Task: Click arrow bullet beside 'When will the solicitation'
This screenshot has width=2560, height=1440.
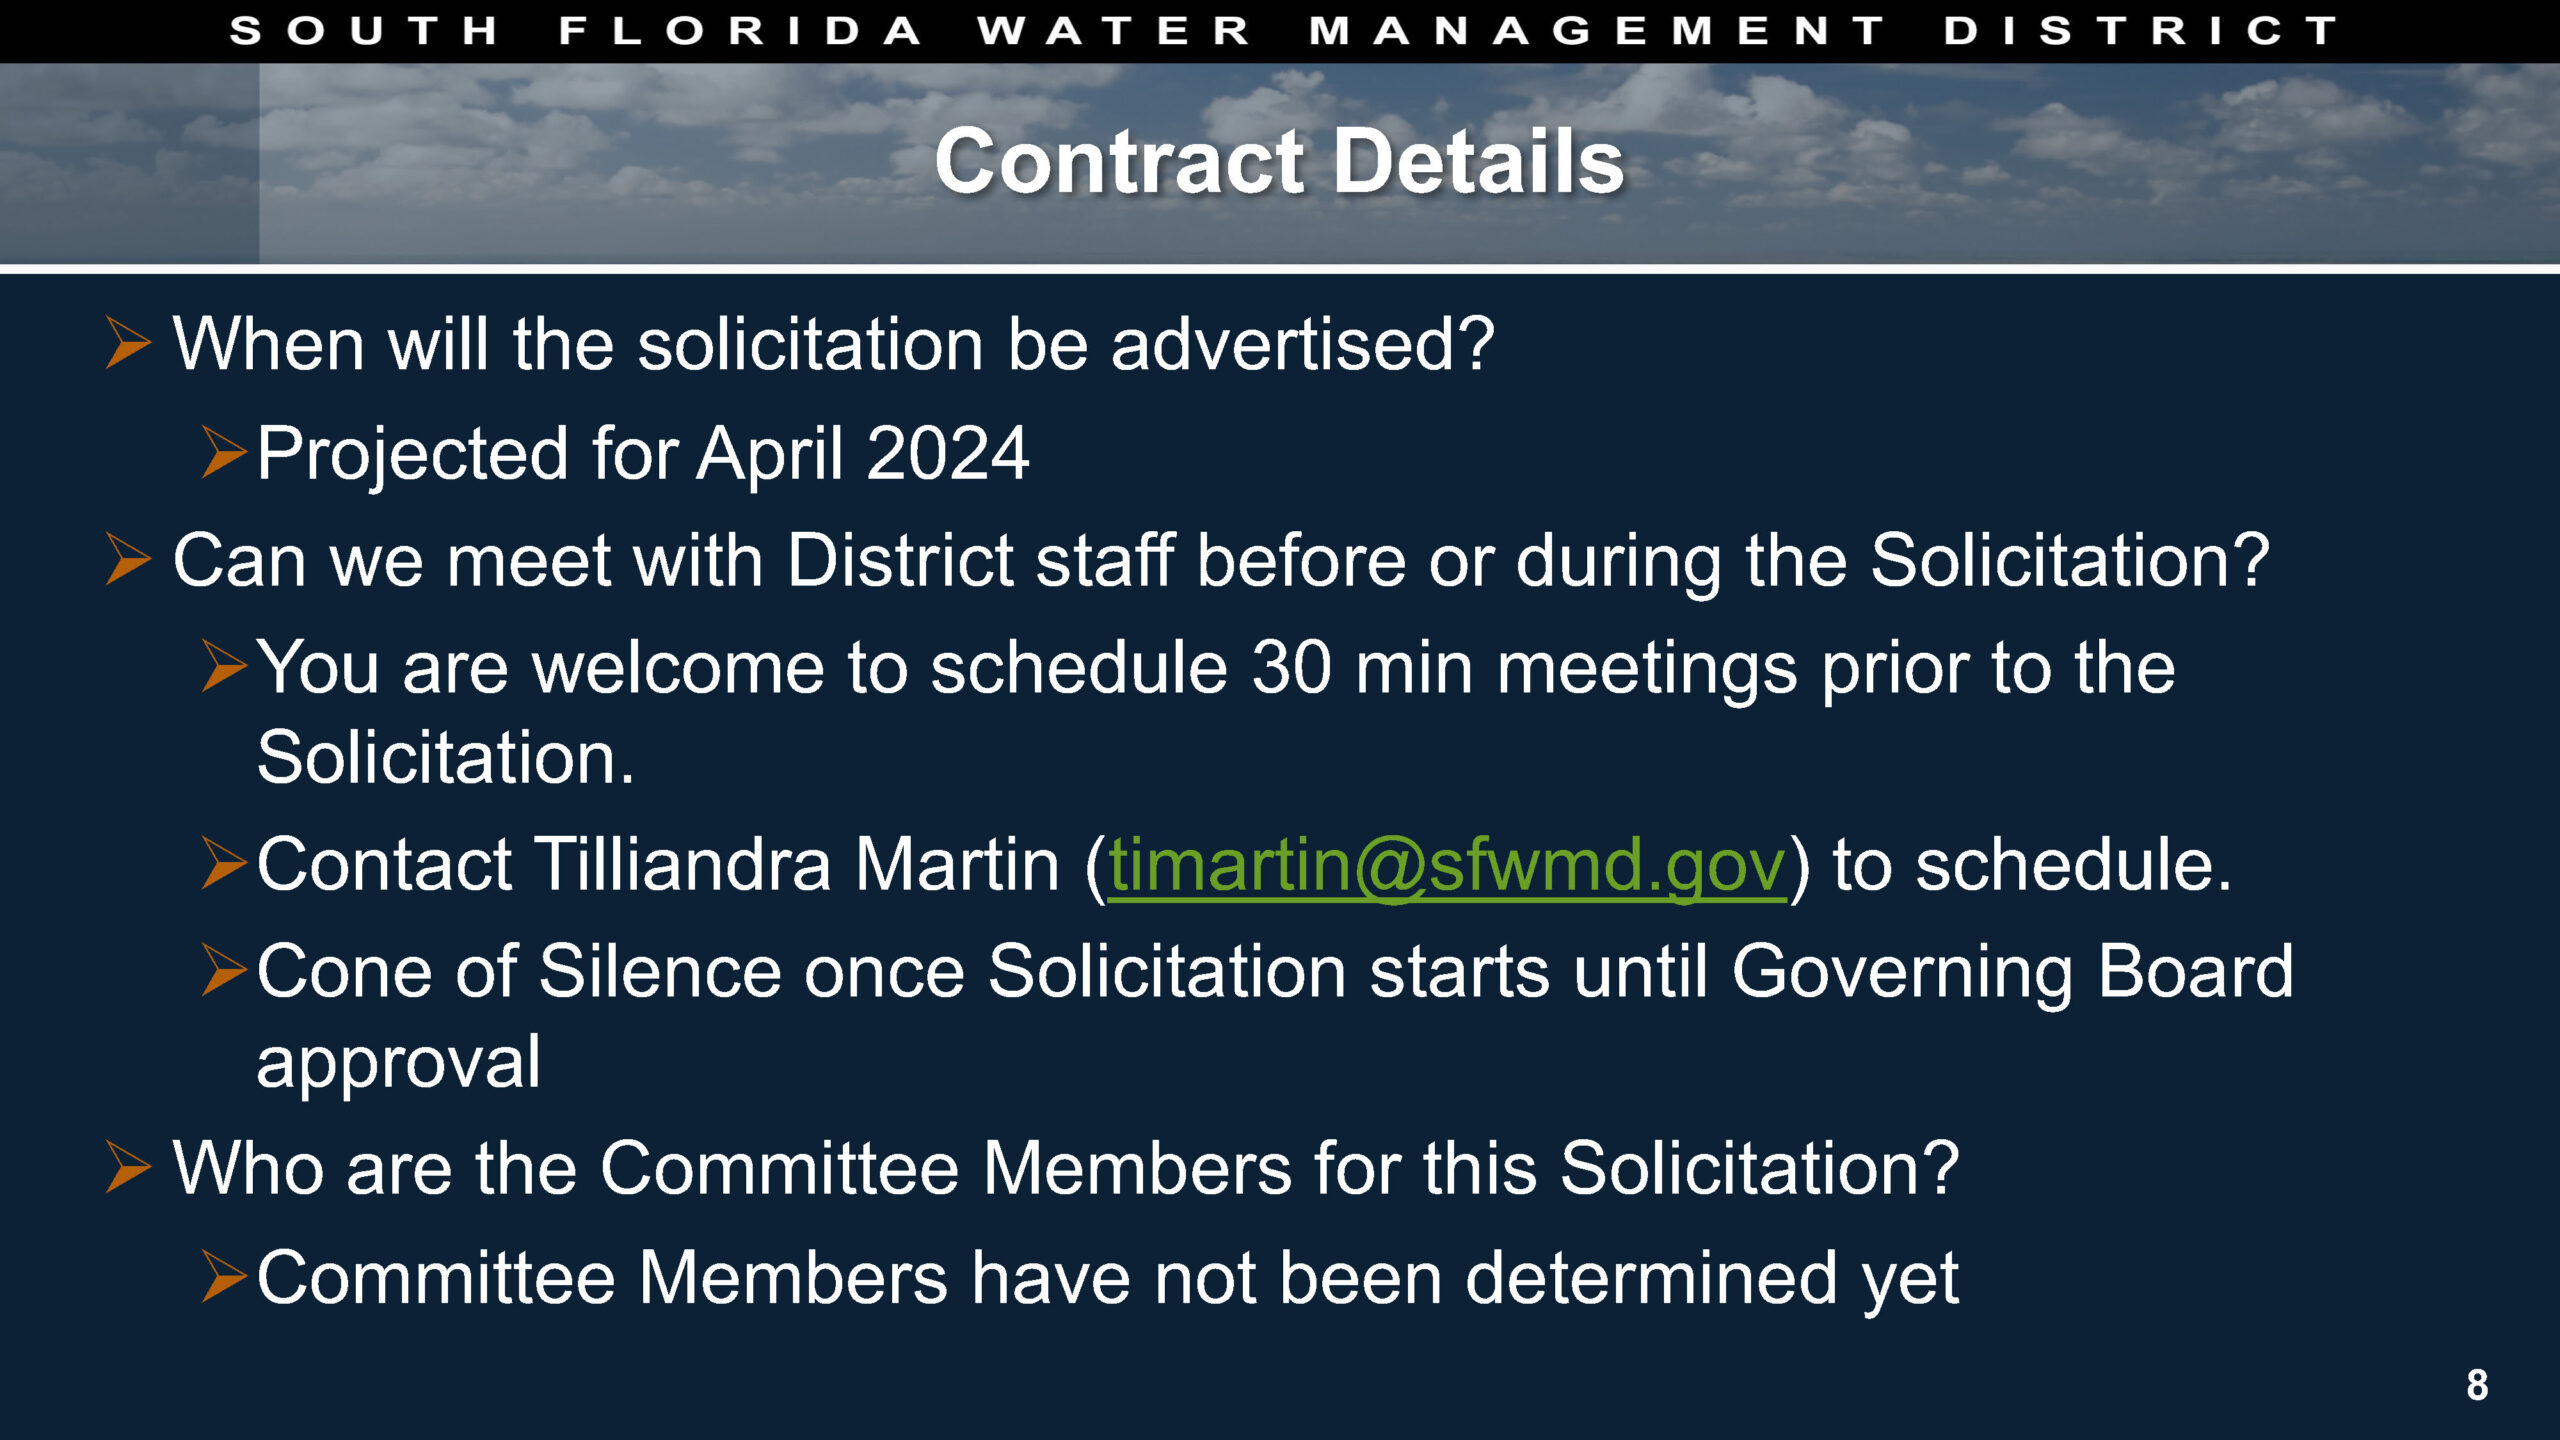Action: pyautogui.click(x=129, y=343)
